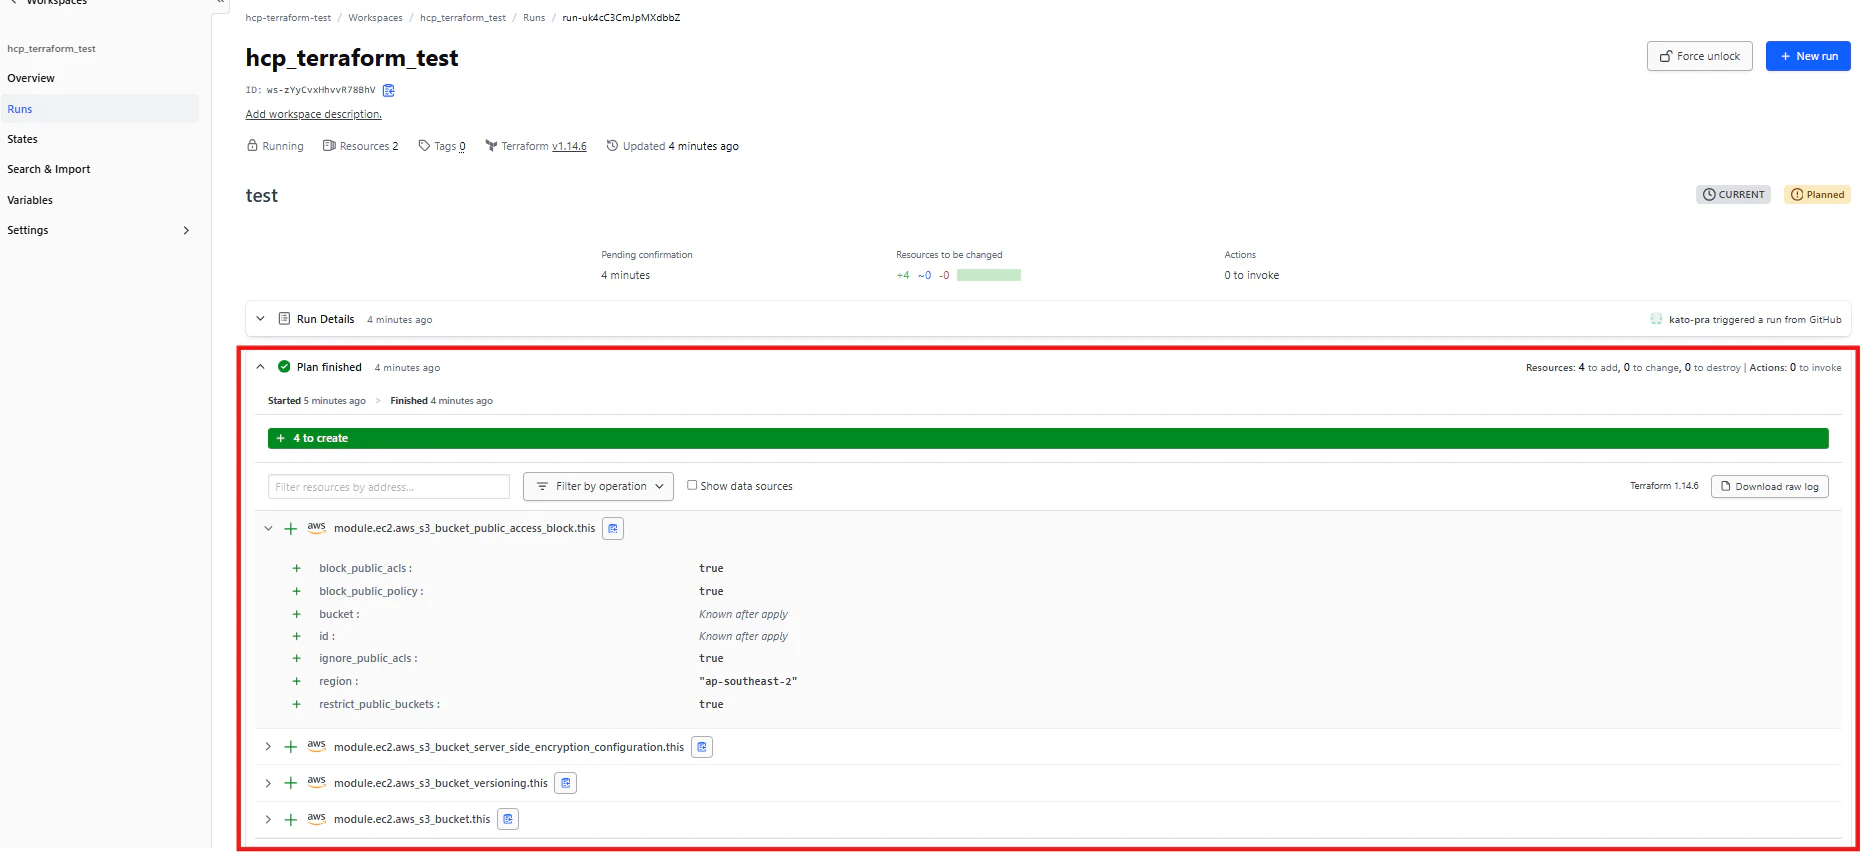Open Overview in the sidebar
1873x852 pixels.
point(31,78)
